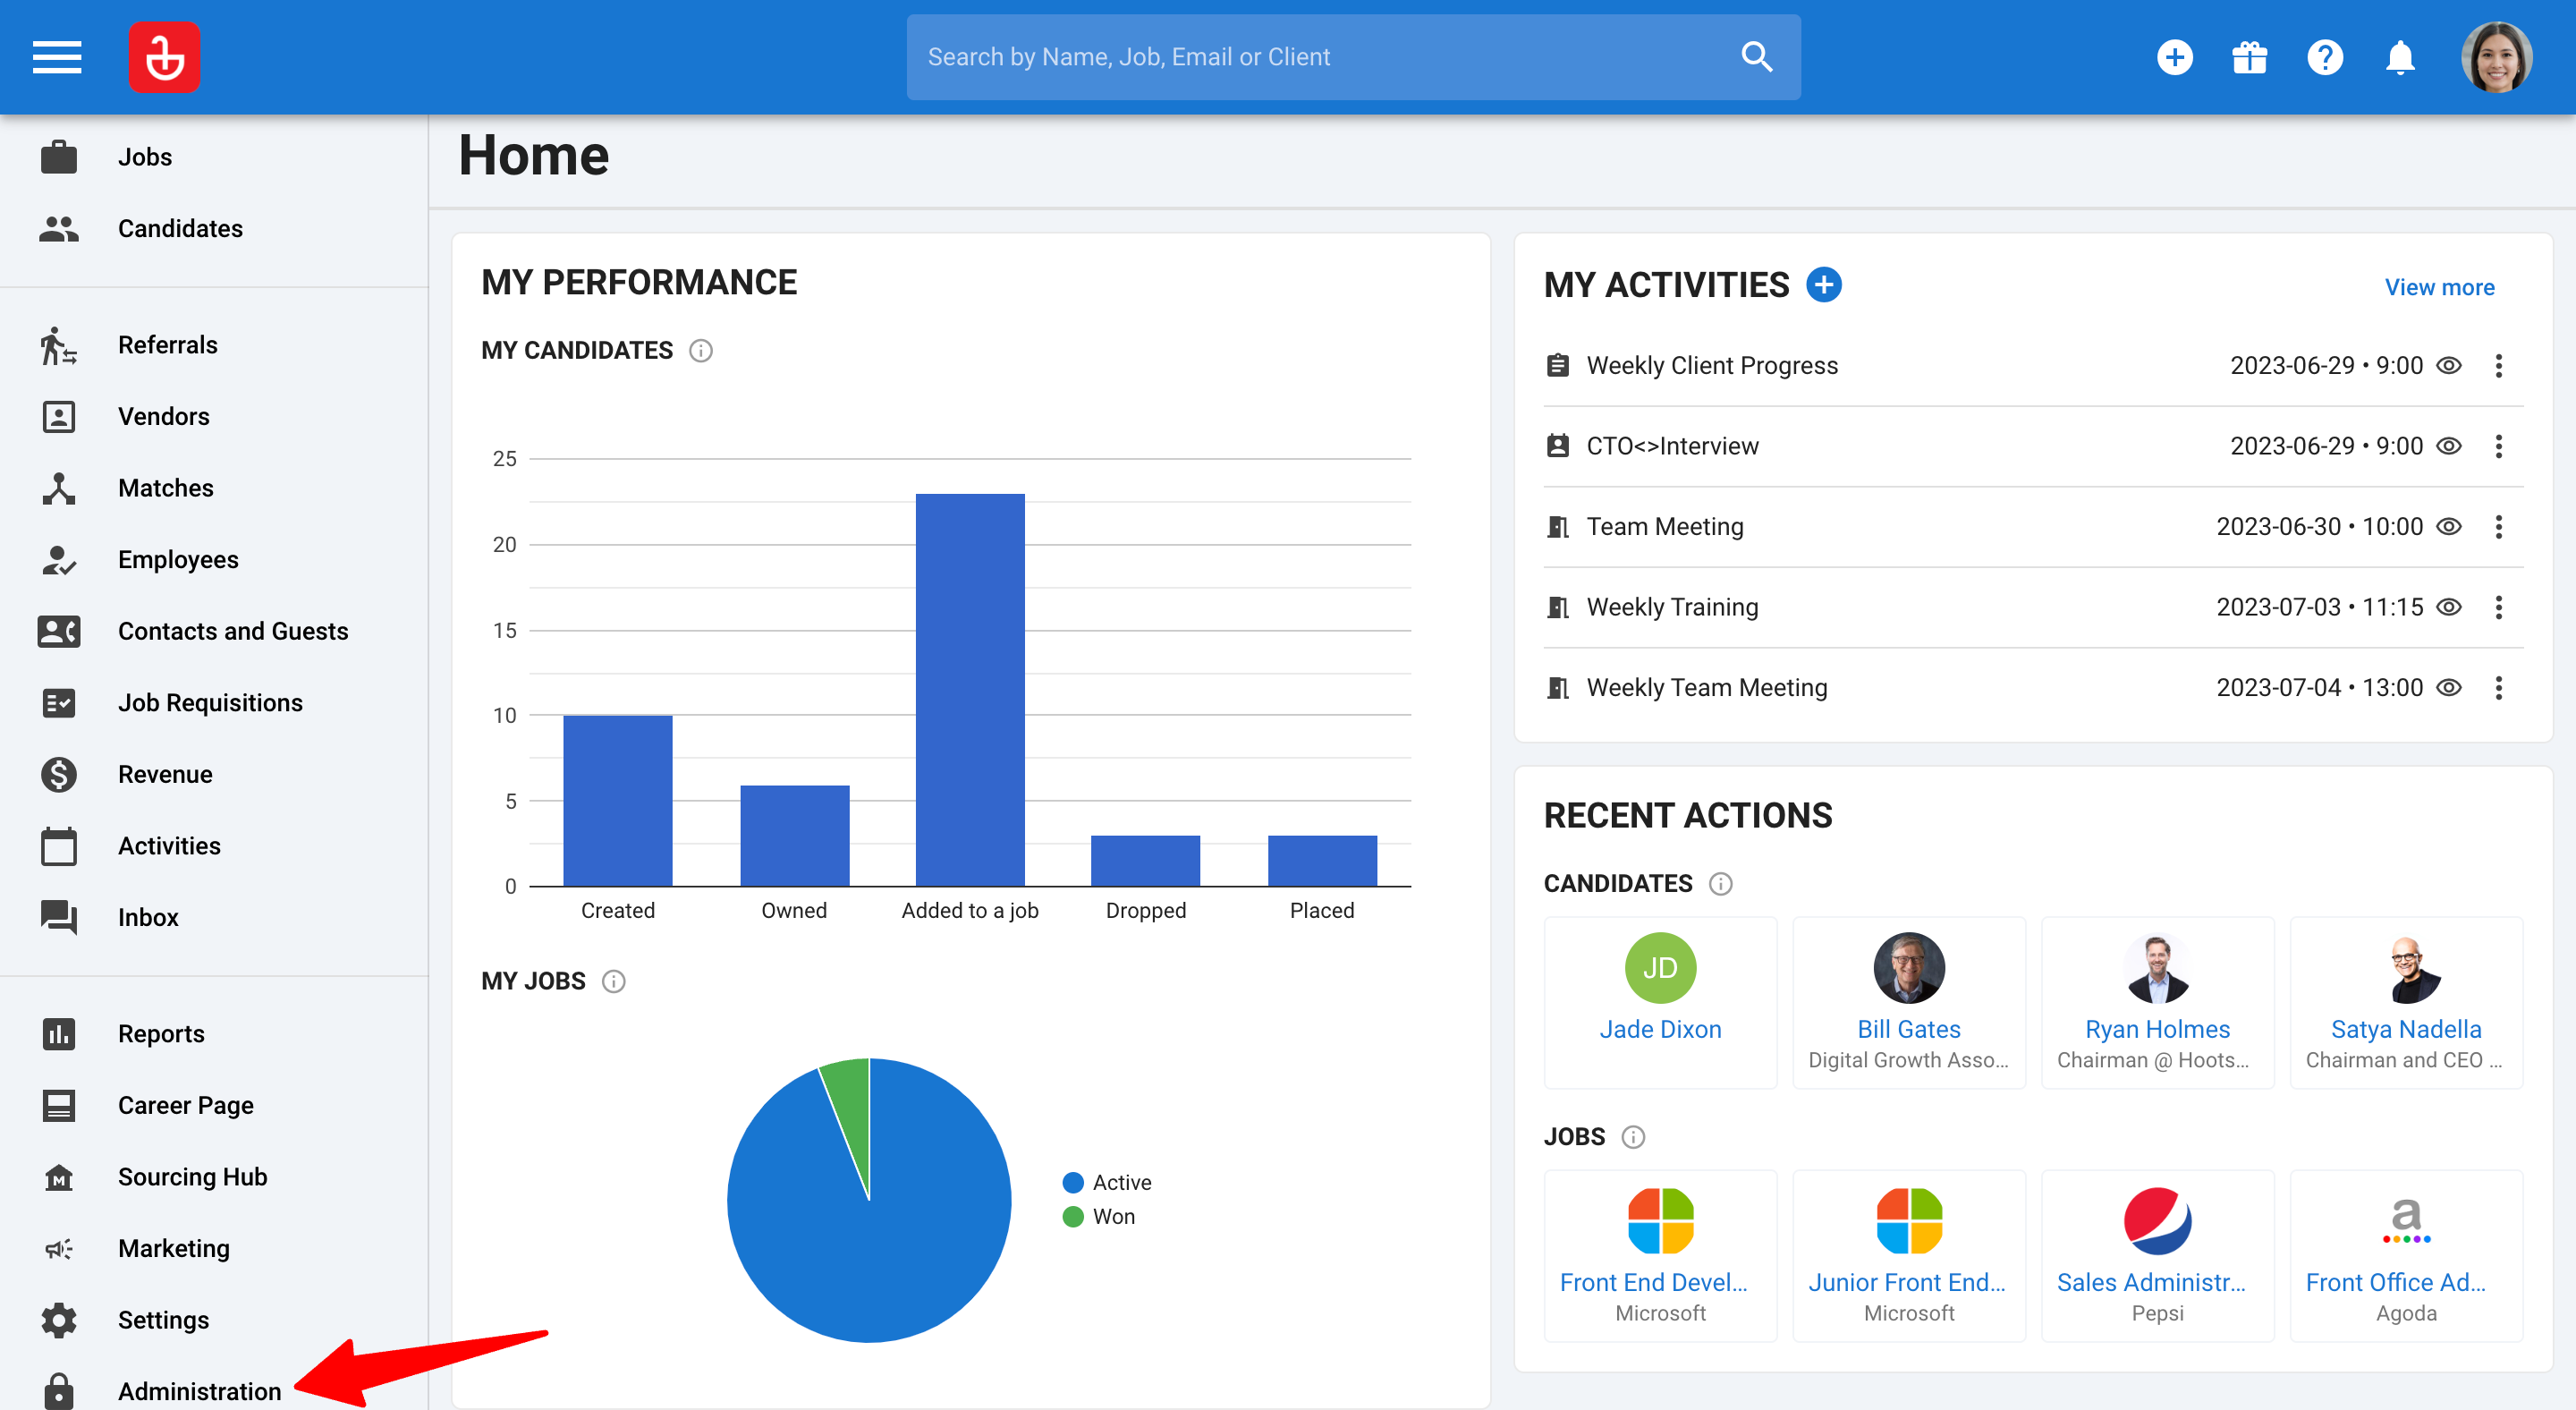Click the Added to a job bar
This screenshot has width=2576, height=1410.
coord(970,690)
